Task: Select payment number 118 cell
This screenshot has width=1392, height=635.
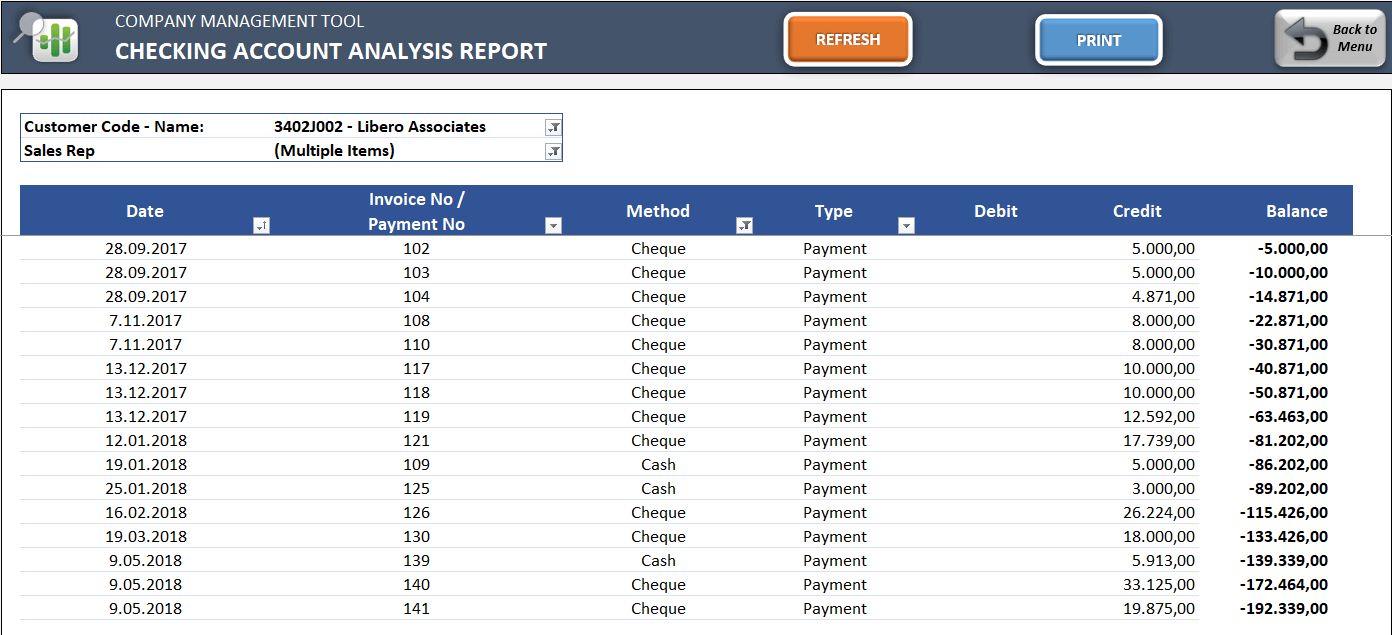Action: pyautogui.click(x=416, y=393)
